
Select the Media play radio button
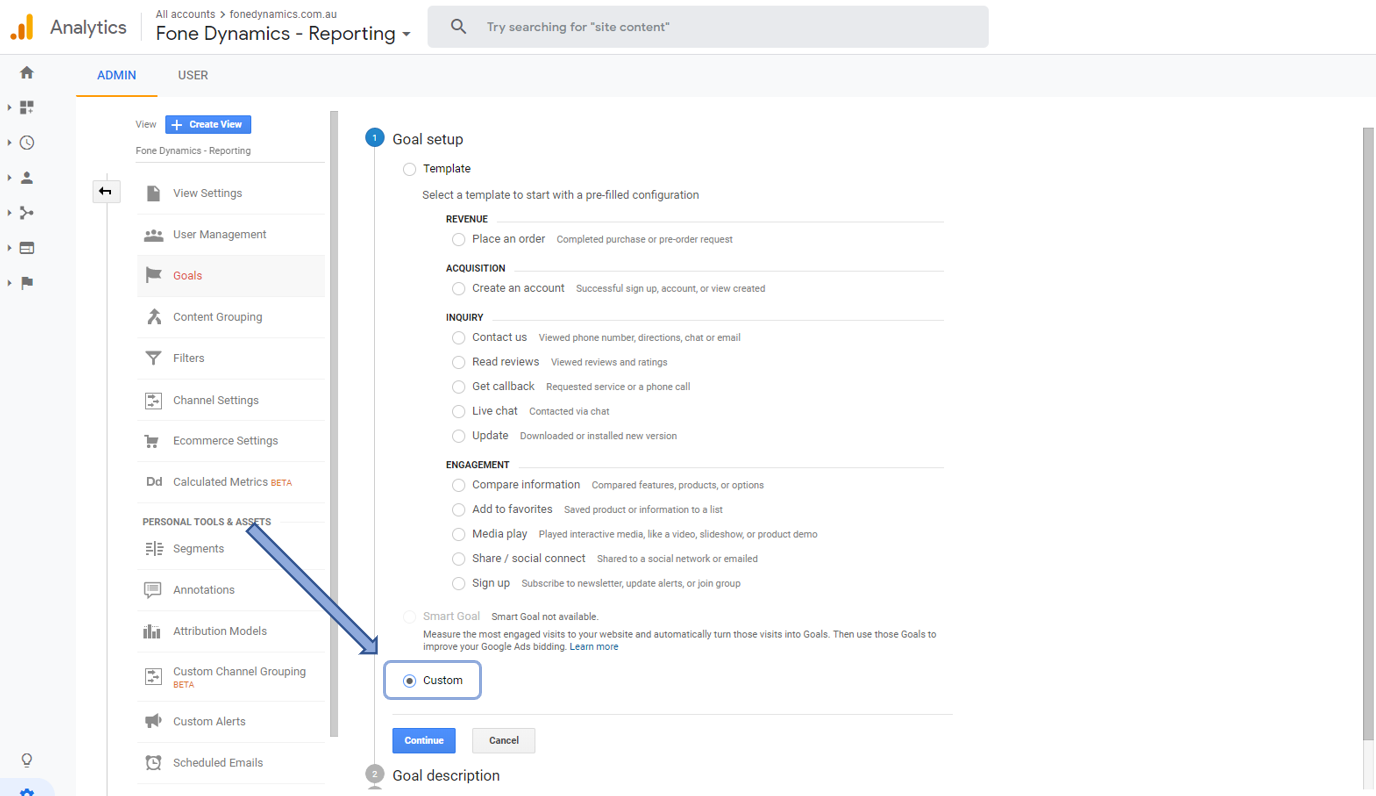coord(458,534)
